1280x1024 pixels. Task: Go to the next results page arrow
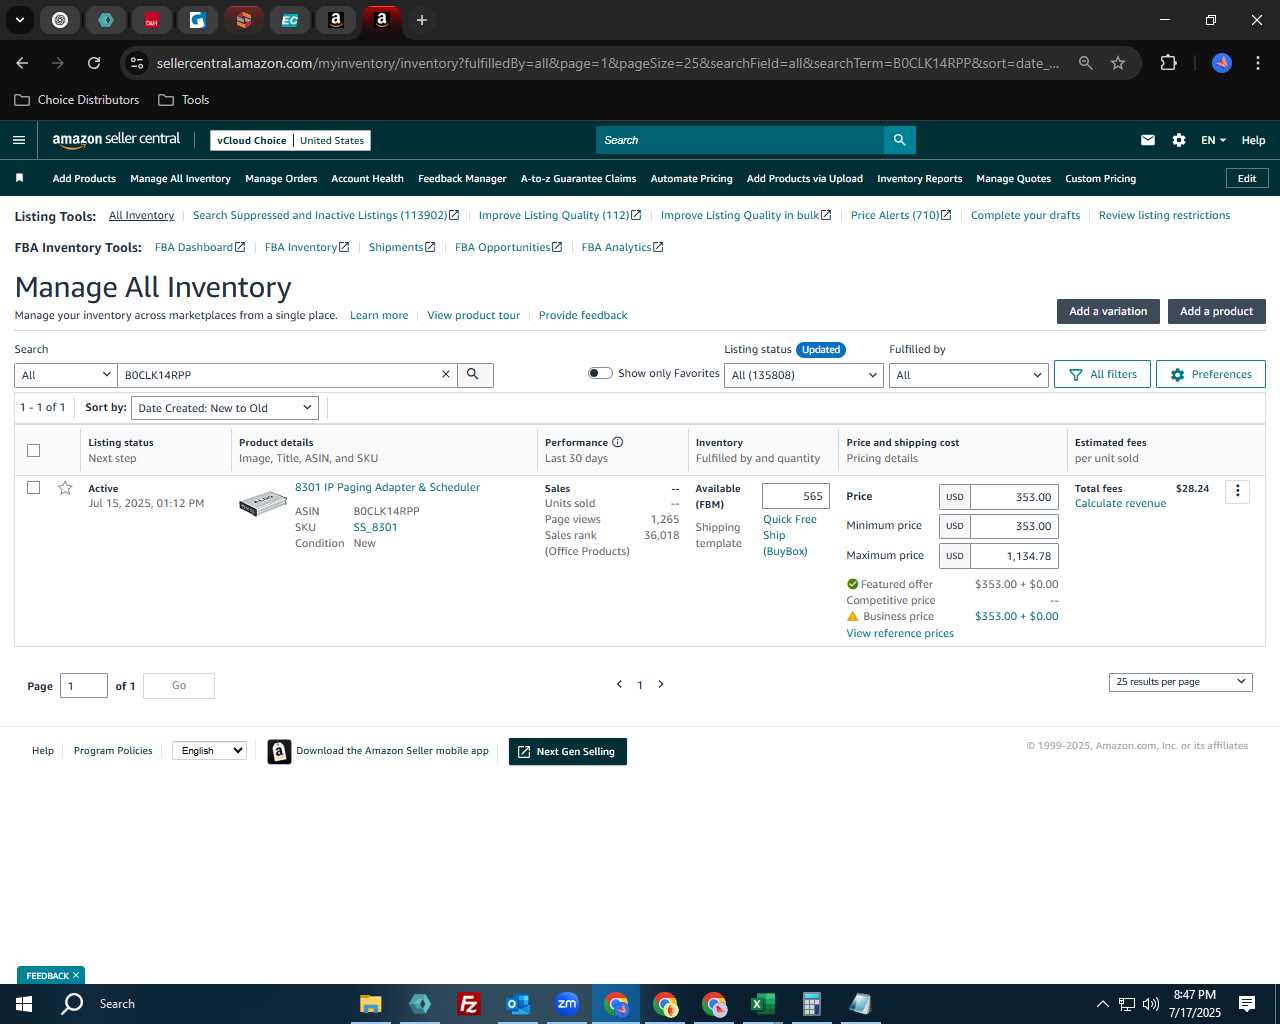[x=661, y=684]
